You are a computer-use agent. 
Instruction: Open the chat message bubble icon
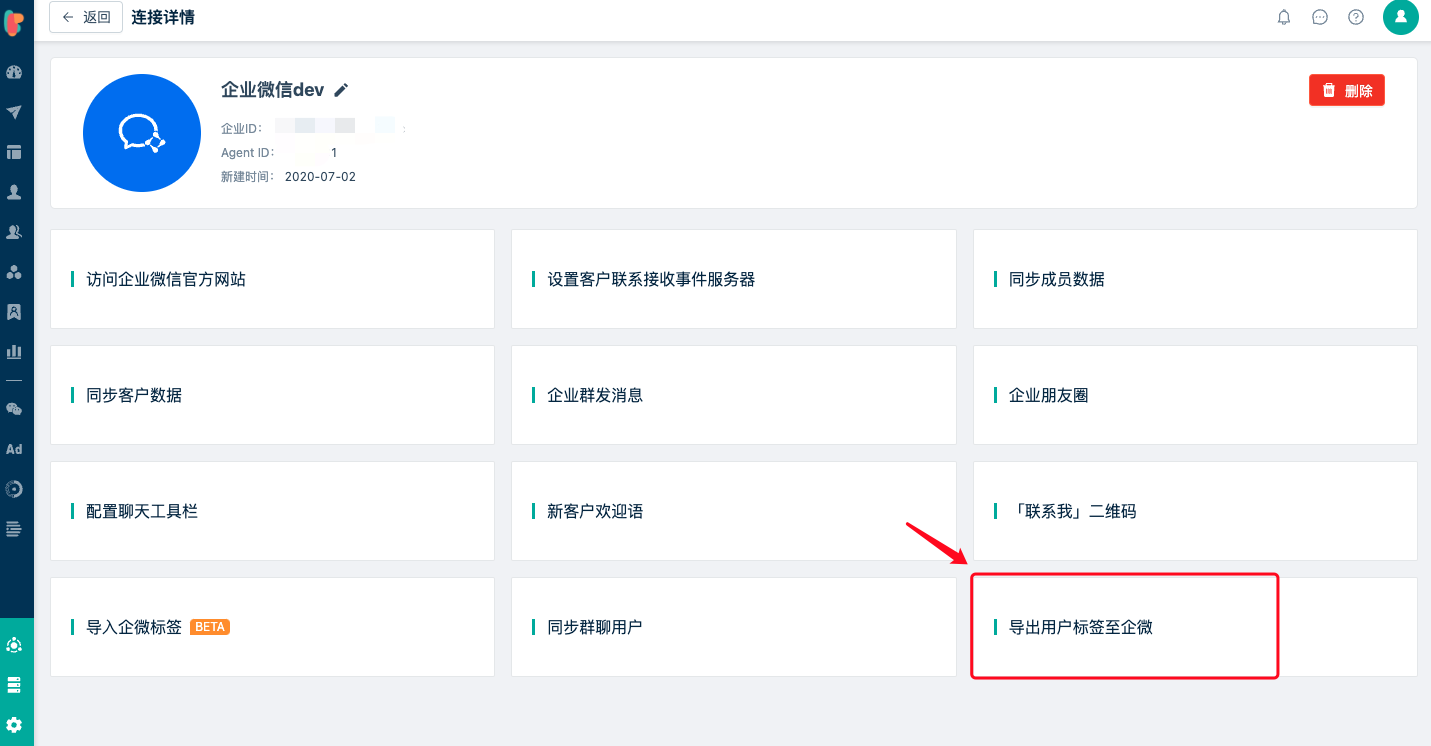coord(1320,17)
